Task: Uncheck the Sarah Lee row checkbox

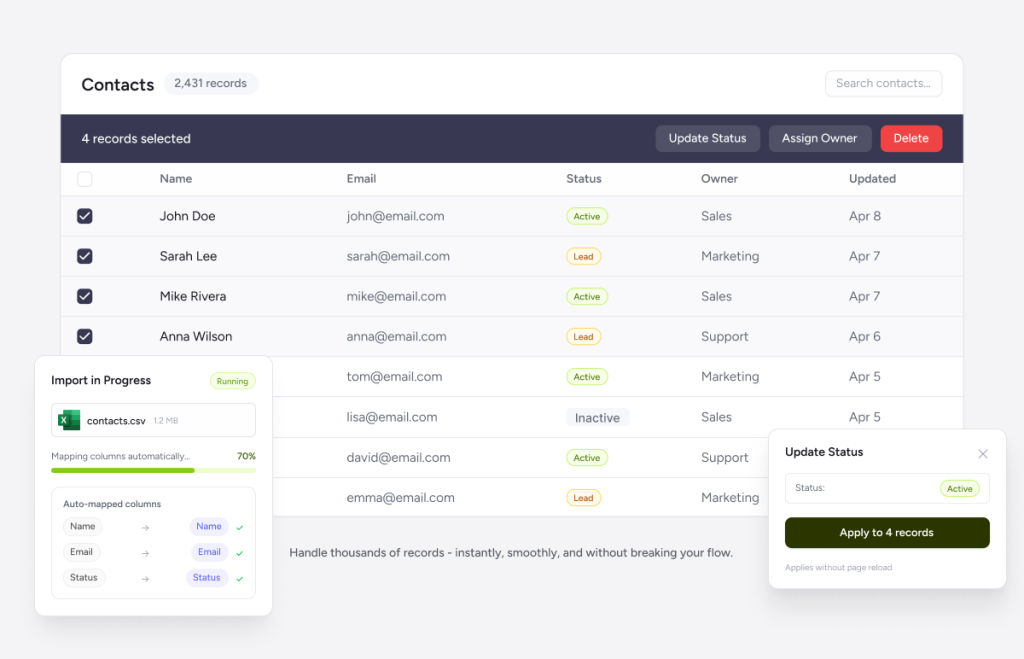Action: point(84,256)
